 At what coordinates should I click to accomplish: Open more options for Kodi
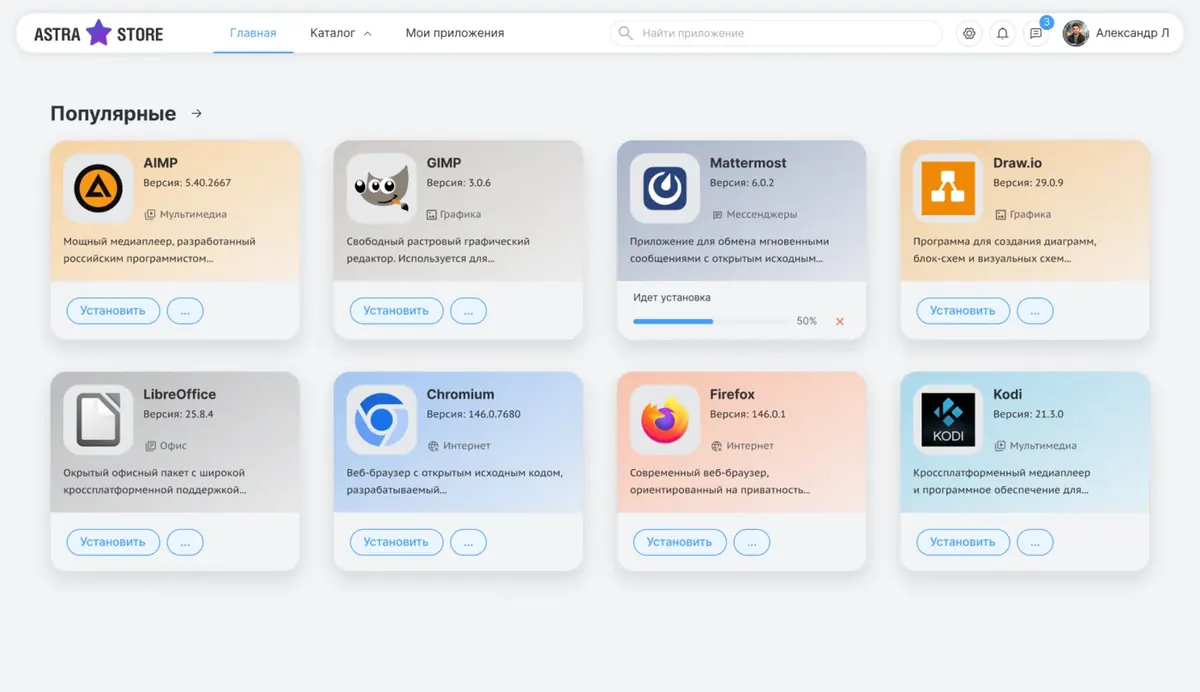click(x=1035, y=542)
